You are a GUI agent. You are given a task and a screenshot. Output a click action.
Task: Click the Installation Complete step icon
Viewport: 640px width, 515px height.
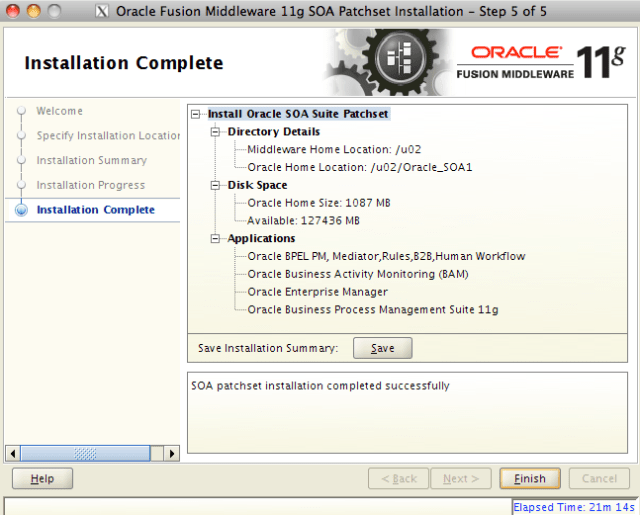[x=21, y=210]
